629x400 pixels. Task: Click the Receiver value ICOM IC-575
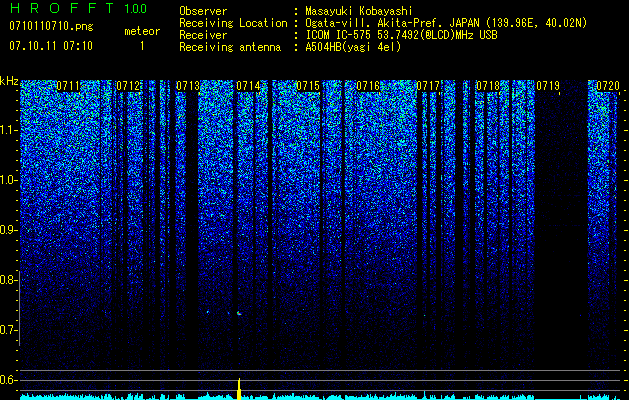click(341, 35)
